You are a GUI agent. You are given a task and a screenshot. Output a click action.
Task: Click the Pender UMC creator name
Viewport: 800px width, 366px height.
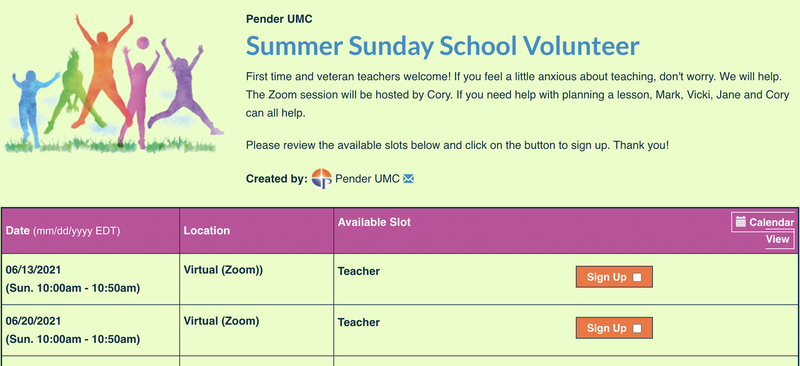tap(367, 179)
